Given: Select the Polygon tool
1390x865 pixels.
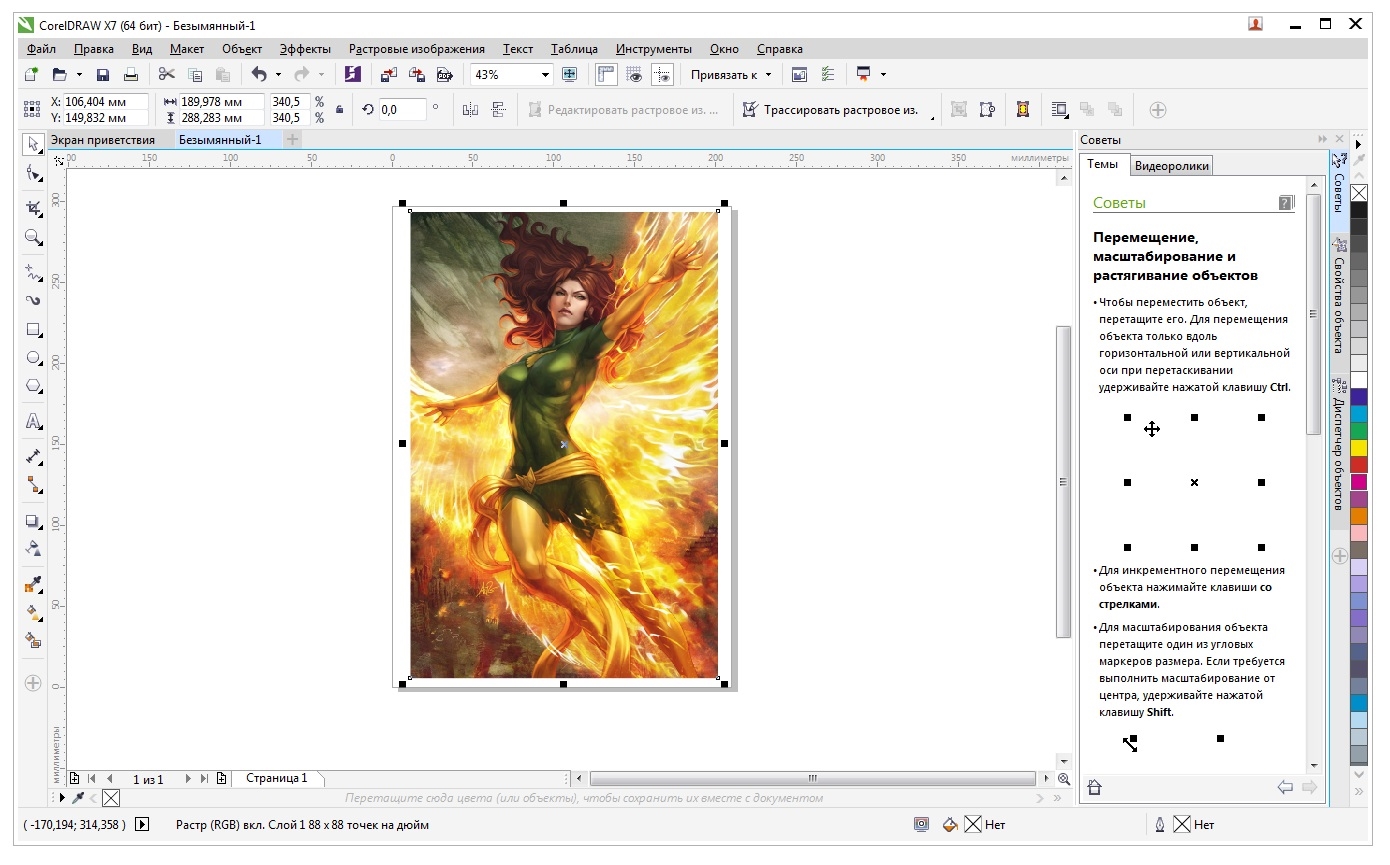Looking at the screenshot, I should (33, 386).
